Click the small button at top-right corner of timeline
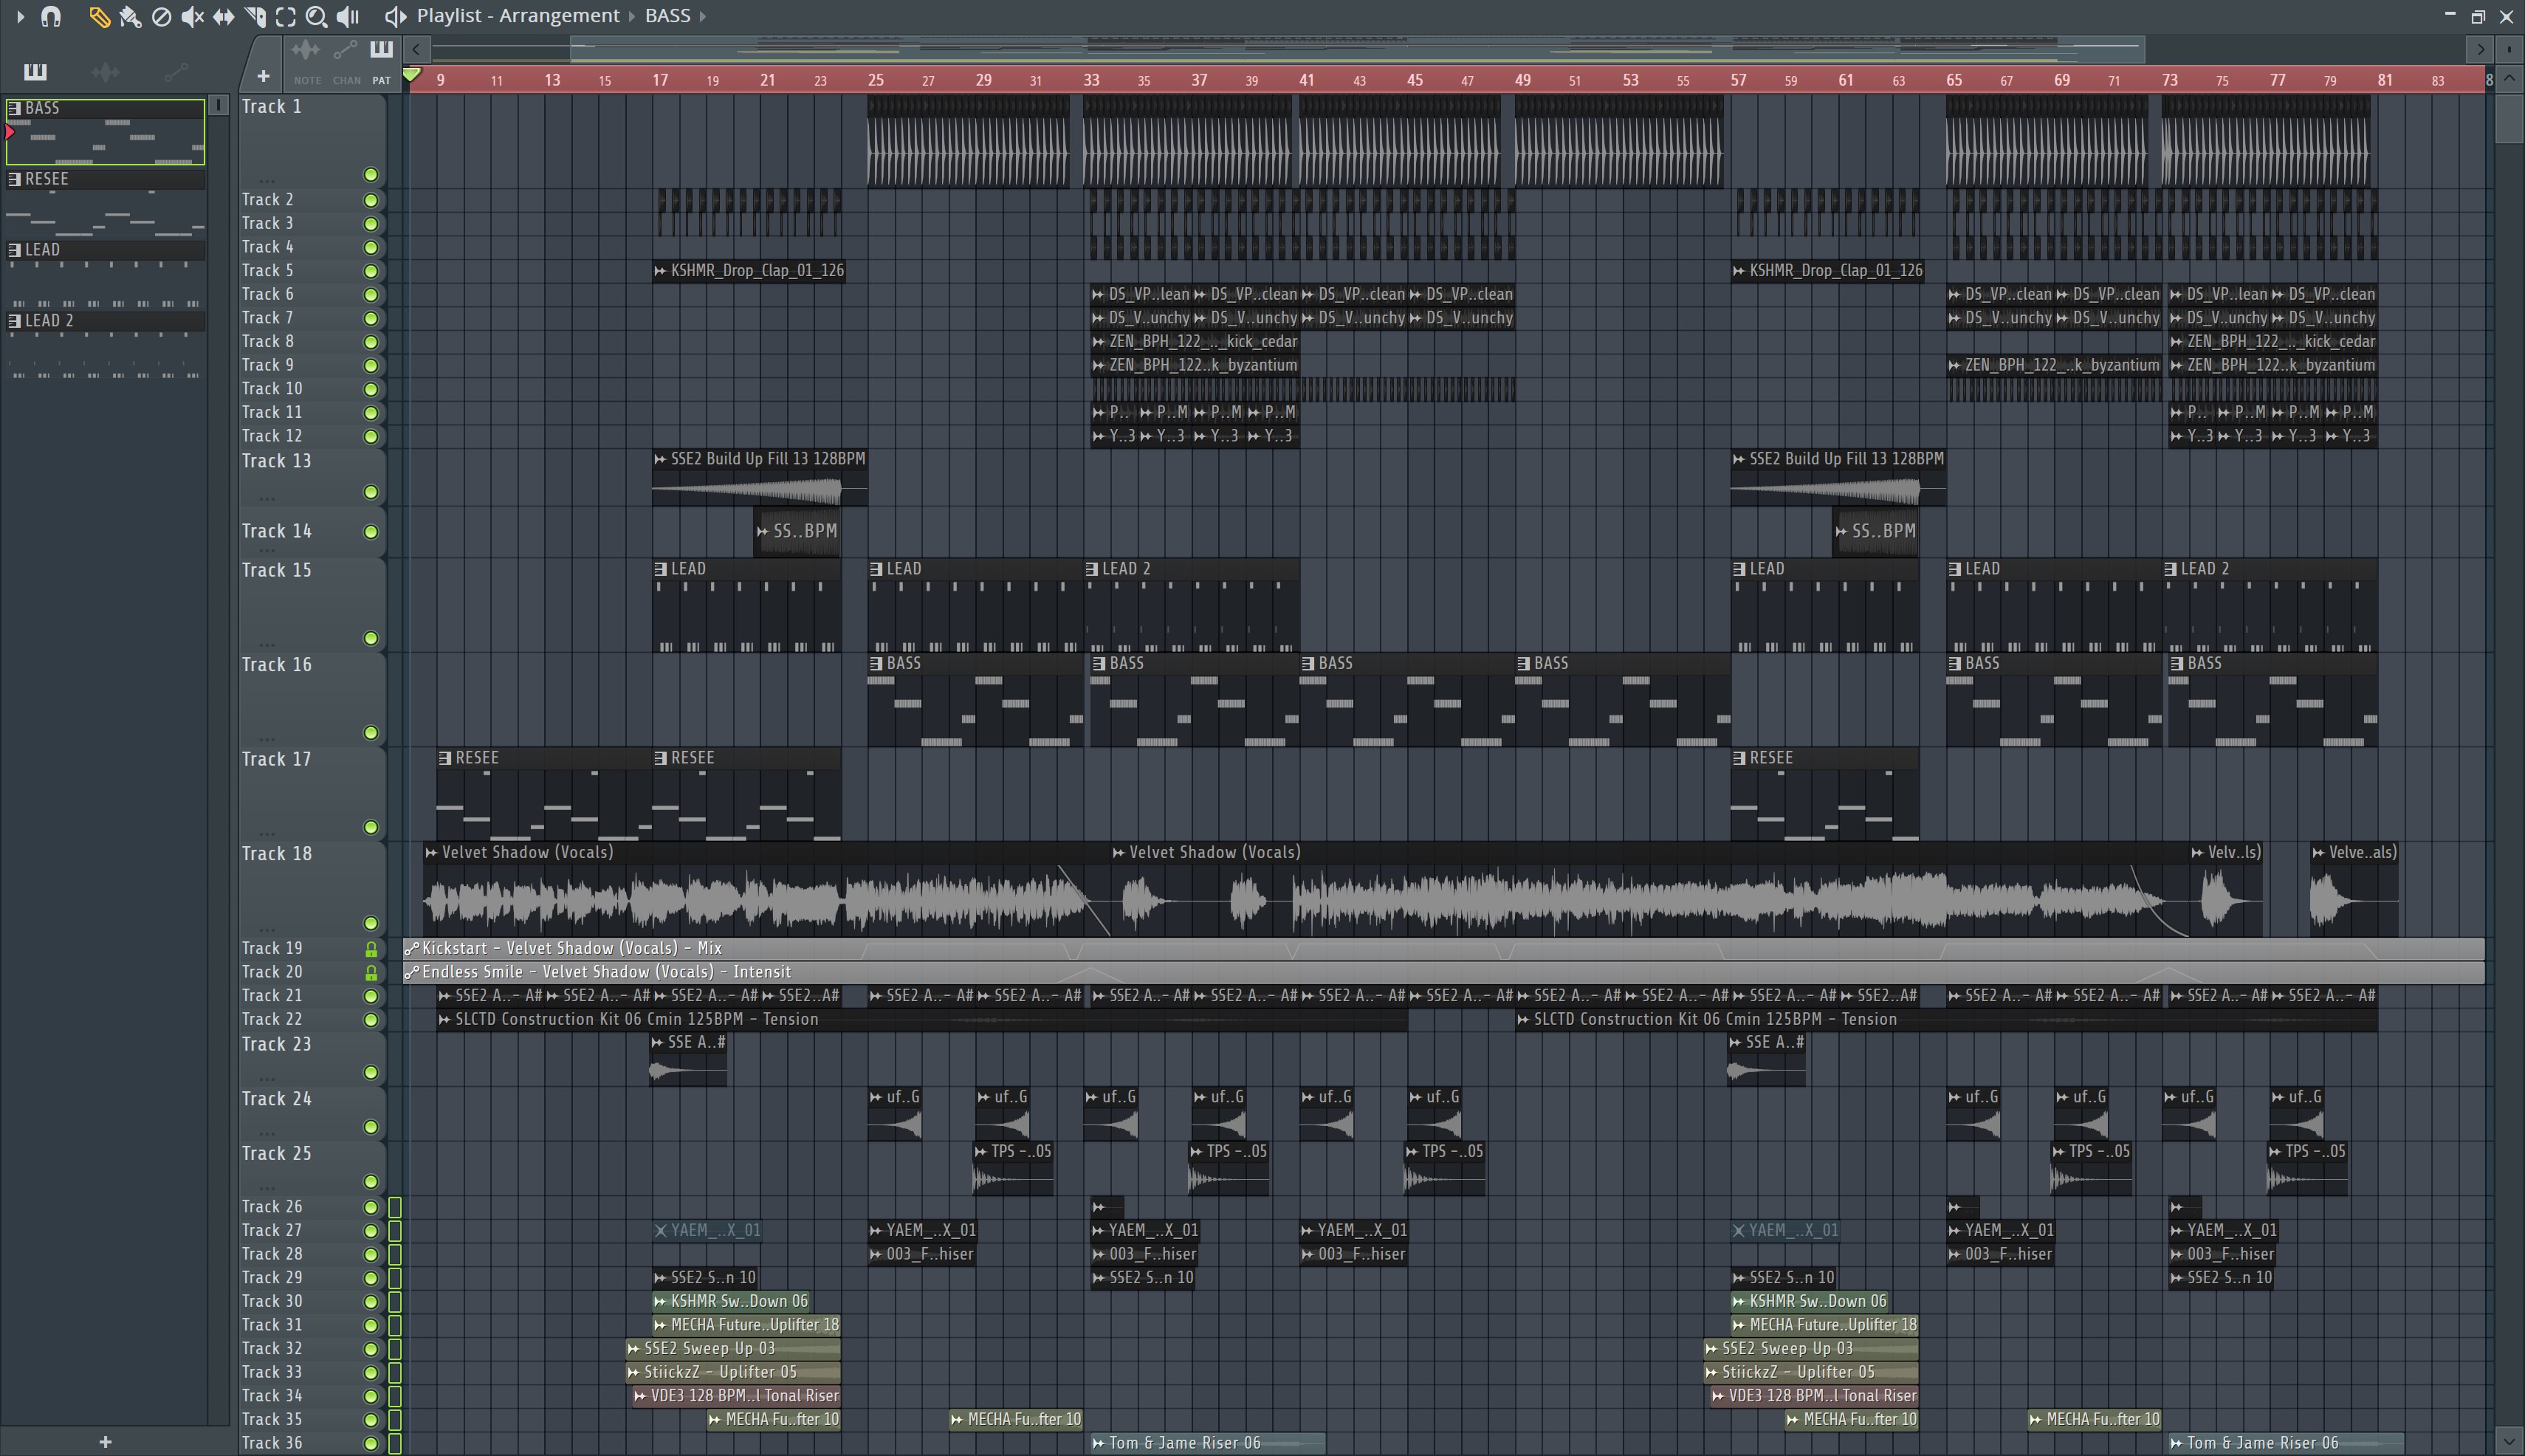Image resolution: width=2525 pixels, height=1456 pixels. [2509, 48]
